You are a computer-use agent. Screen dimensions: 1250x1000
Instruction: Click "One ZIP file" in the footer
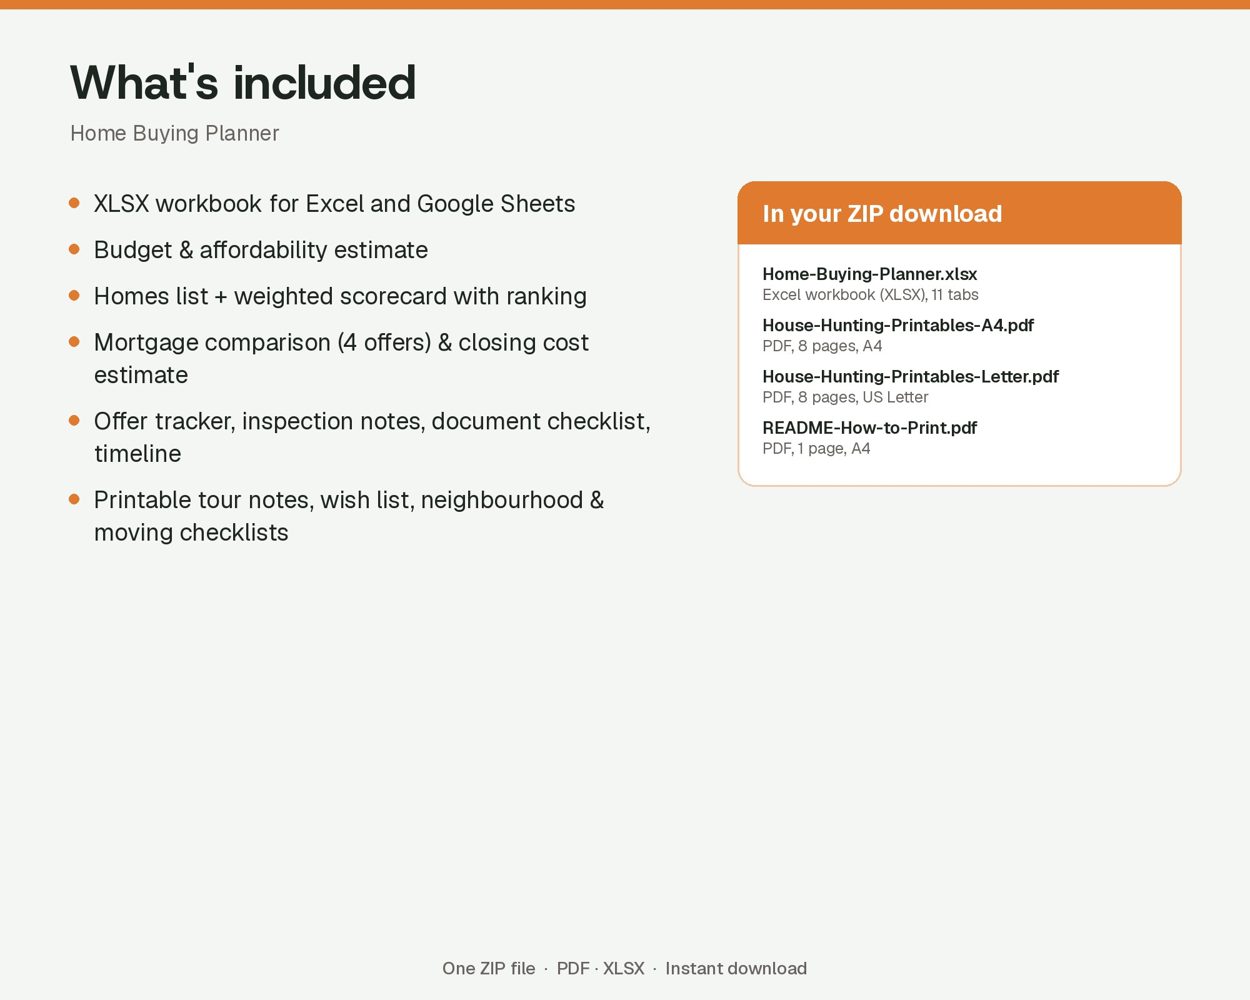489,968
